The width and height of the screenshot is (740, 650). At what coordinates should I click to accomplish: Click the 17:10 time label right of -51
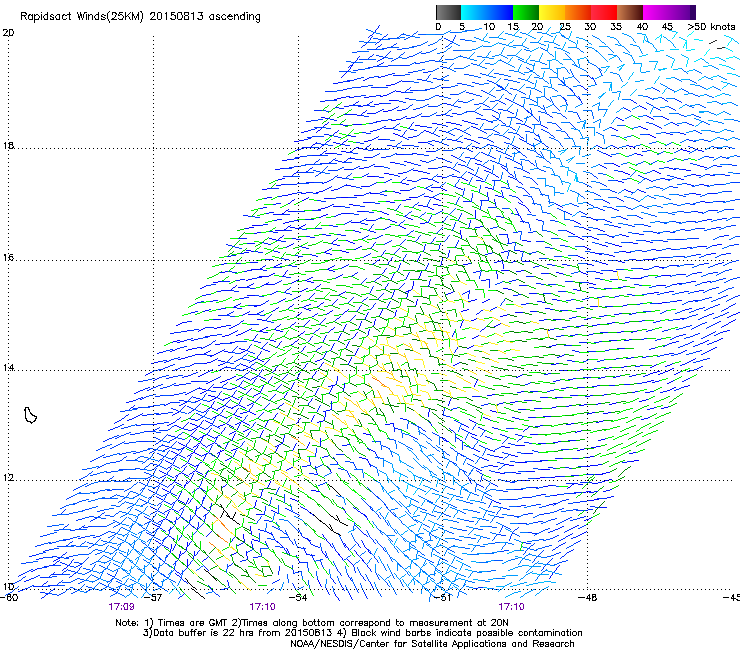[511, 607]
